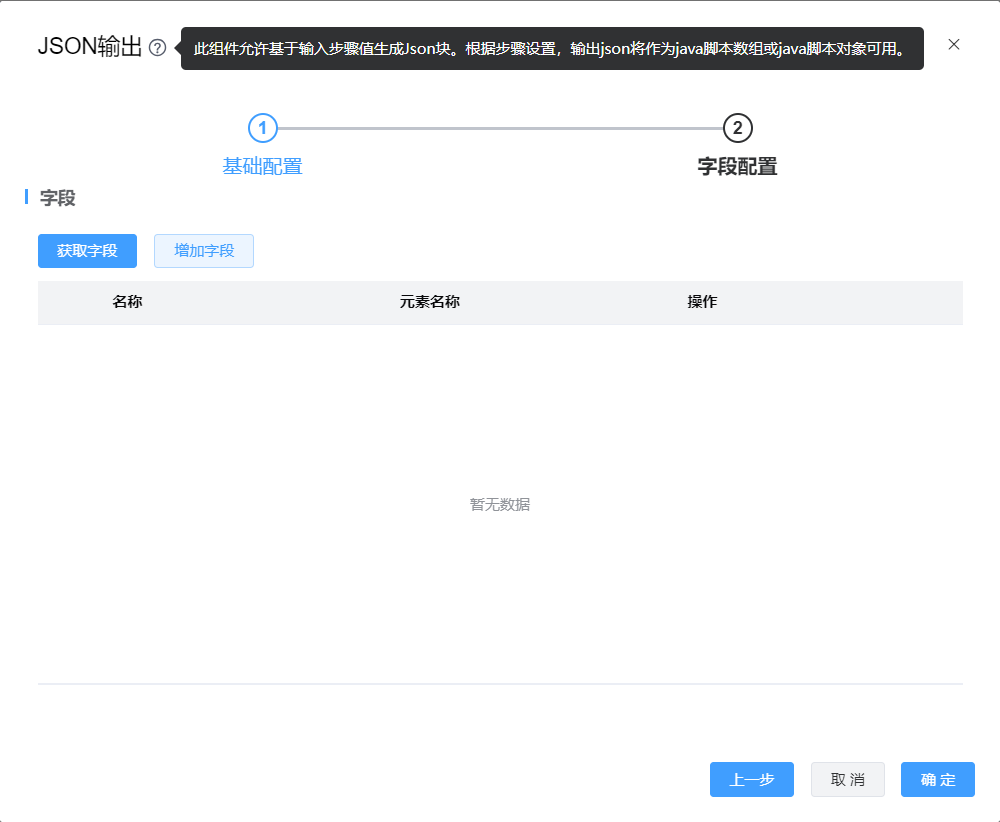Click the progress line between the steps
This screenshot has width=1000, height=822.
pos(500,128)
